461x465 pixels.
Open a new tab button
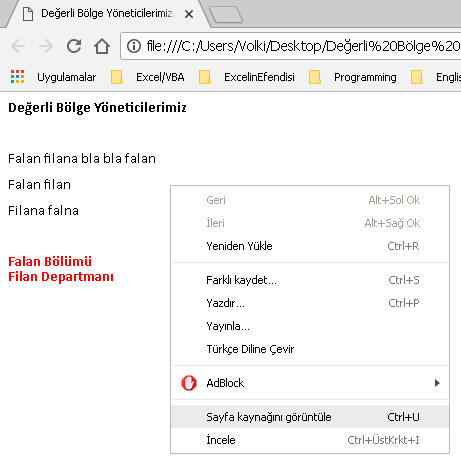226,15
